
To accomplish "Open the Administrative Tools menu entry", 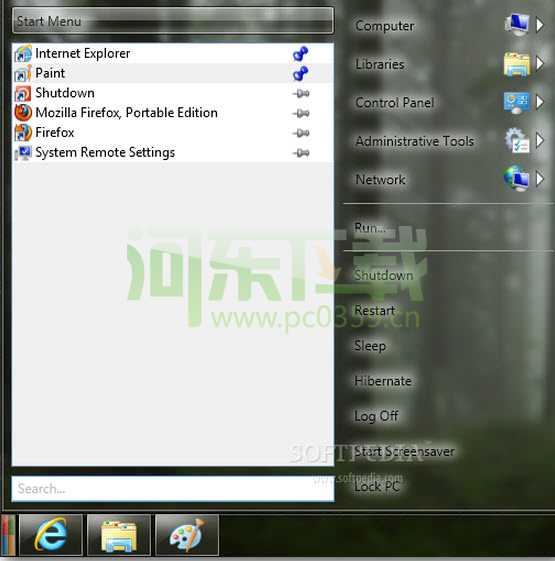I will [414, 141].
